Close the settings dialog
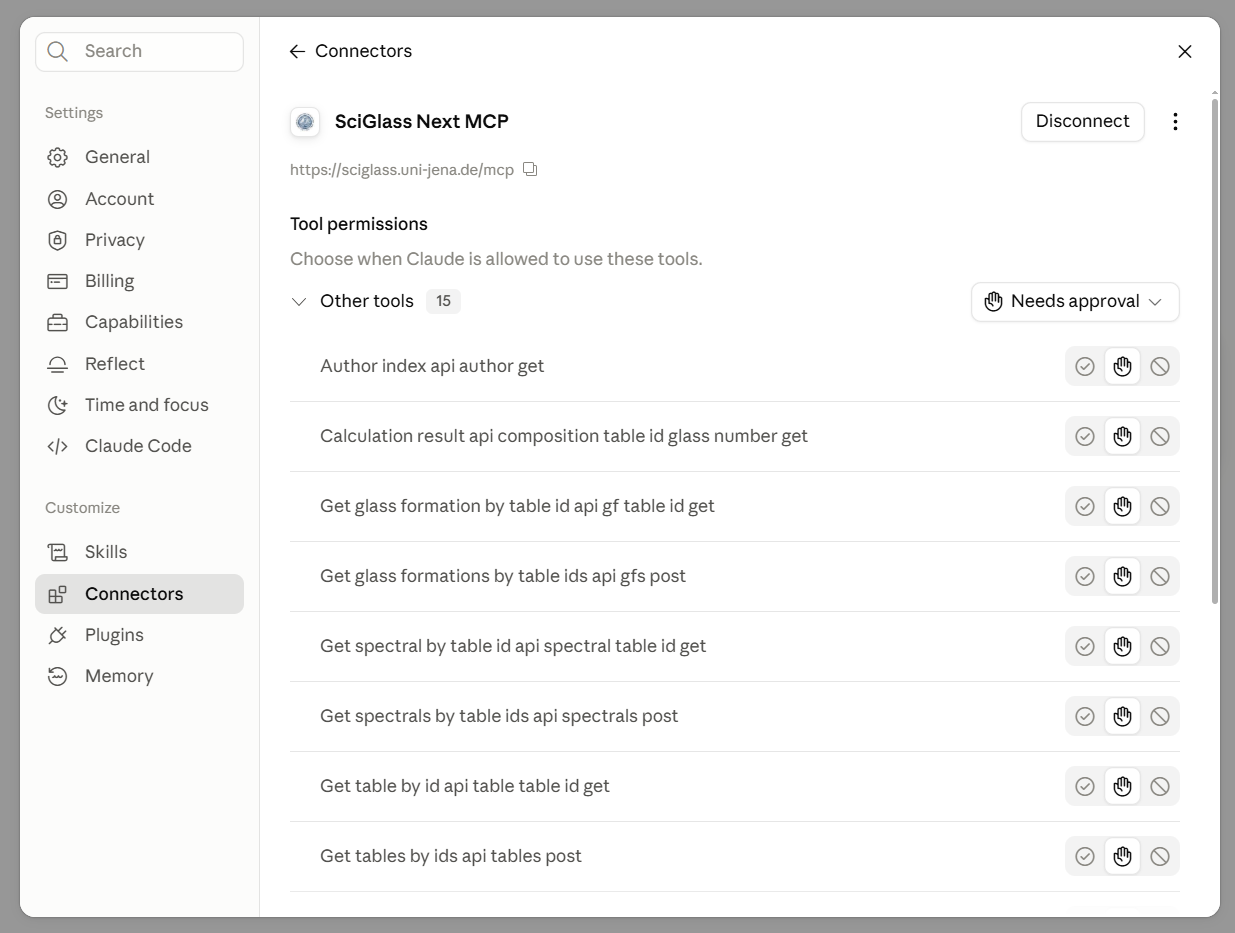Viewport: 1235px width, 933px height. [1185, 51]
